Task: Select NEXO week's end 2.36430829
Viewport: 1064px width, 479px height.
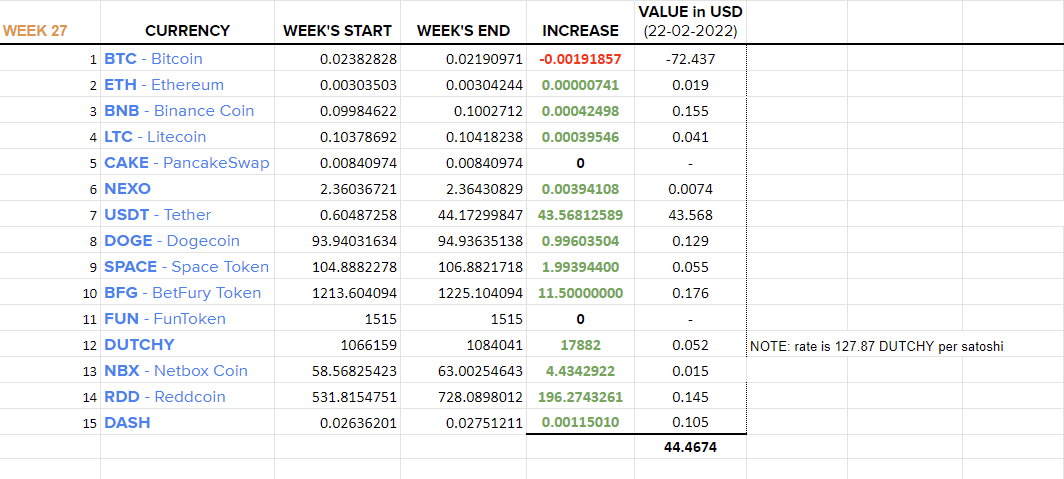Action: (x=463, y=189)
